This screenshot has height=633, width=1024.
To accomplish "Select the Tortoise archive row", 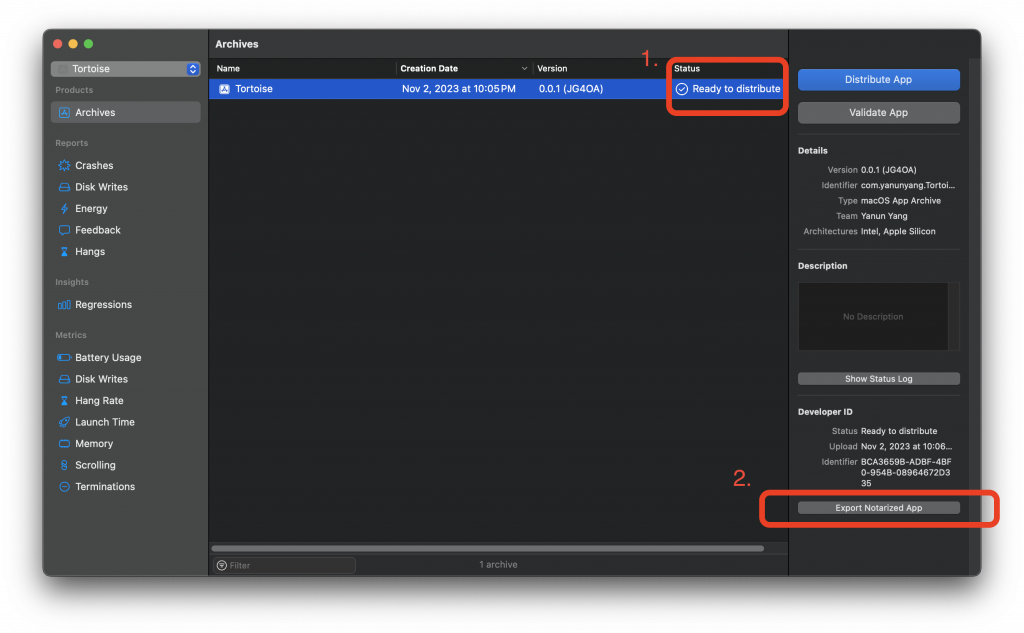I will 498,89.
